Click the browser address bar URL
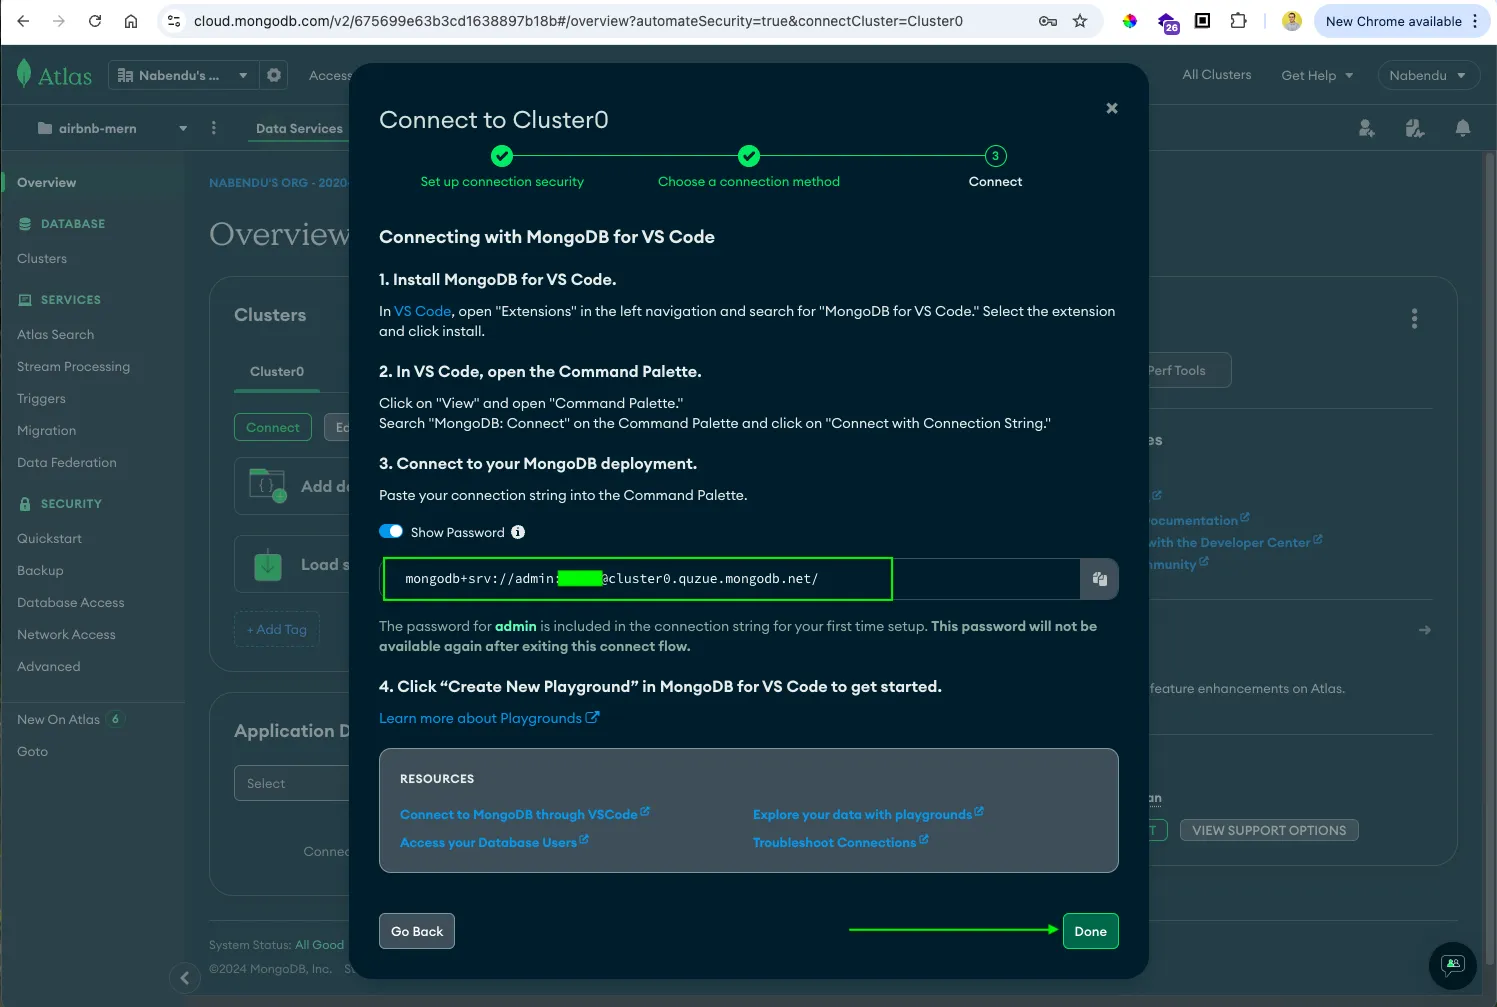The width and height of the screenshot is (1497, 1007). point(578,21)
